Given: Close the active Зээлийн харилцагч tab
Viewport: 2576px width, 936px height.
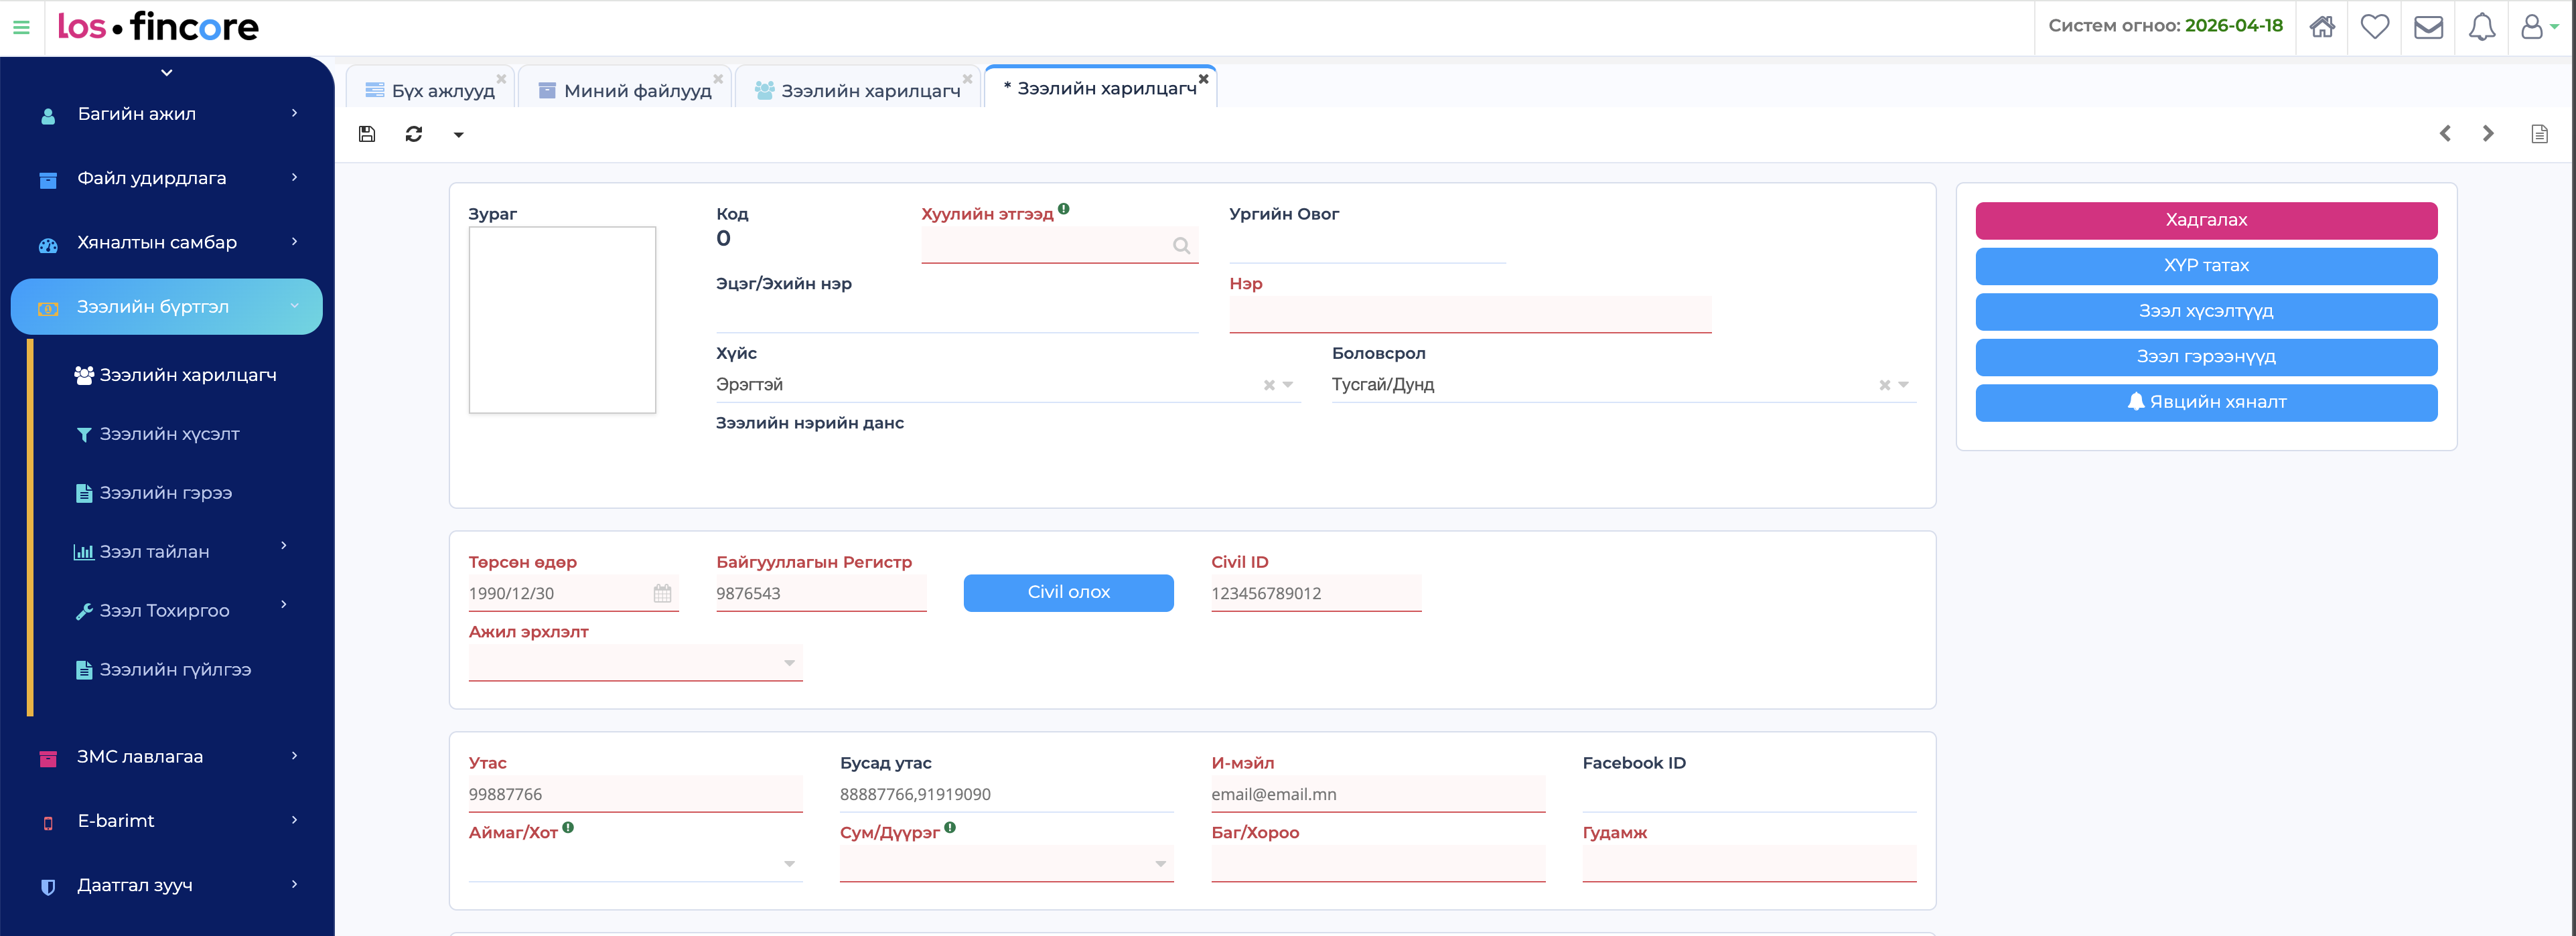Looking at the screenshot, I should [x=1204, y=79].
